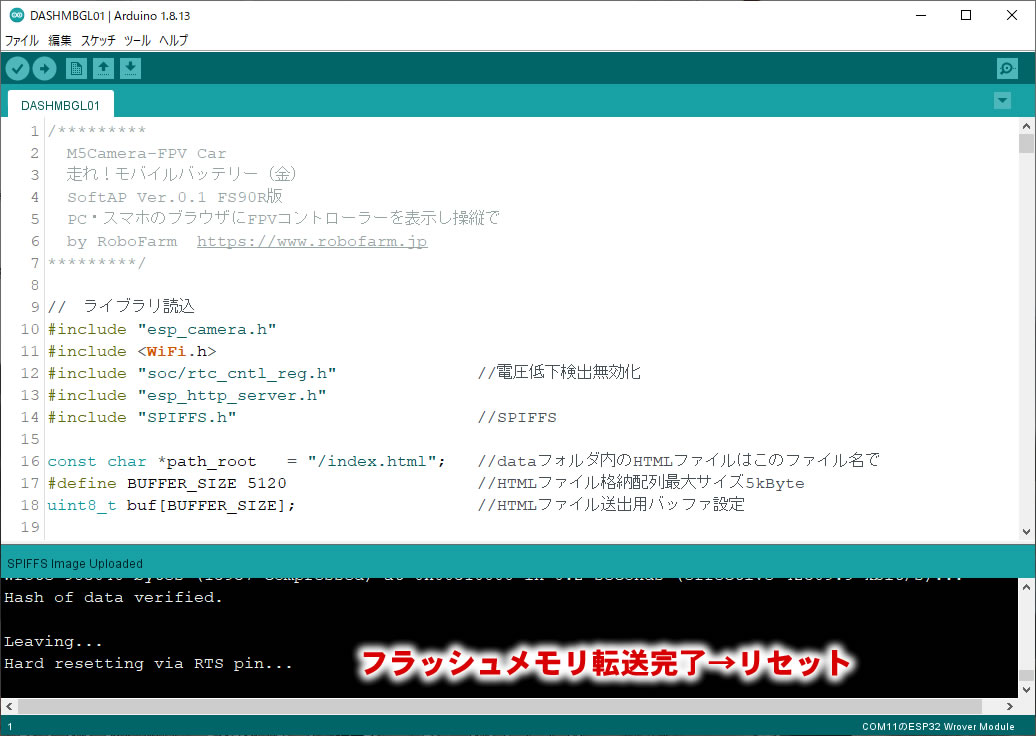Click the console vertical scrollbar thumb
This screenshot has width=1036, height=736.
1026,675
